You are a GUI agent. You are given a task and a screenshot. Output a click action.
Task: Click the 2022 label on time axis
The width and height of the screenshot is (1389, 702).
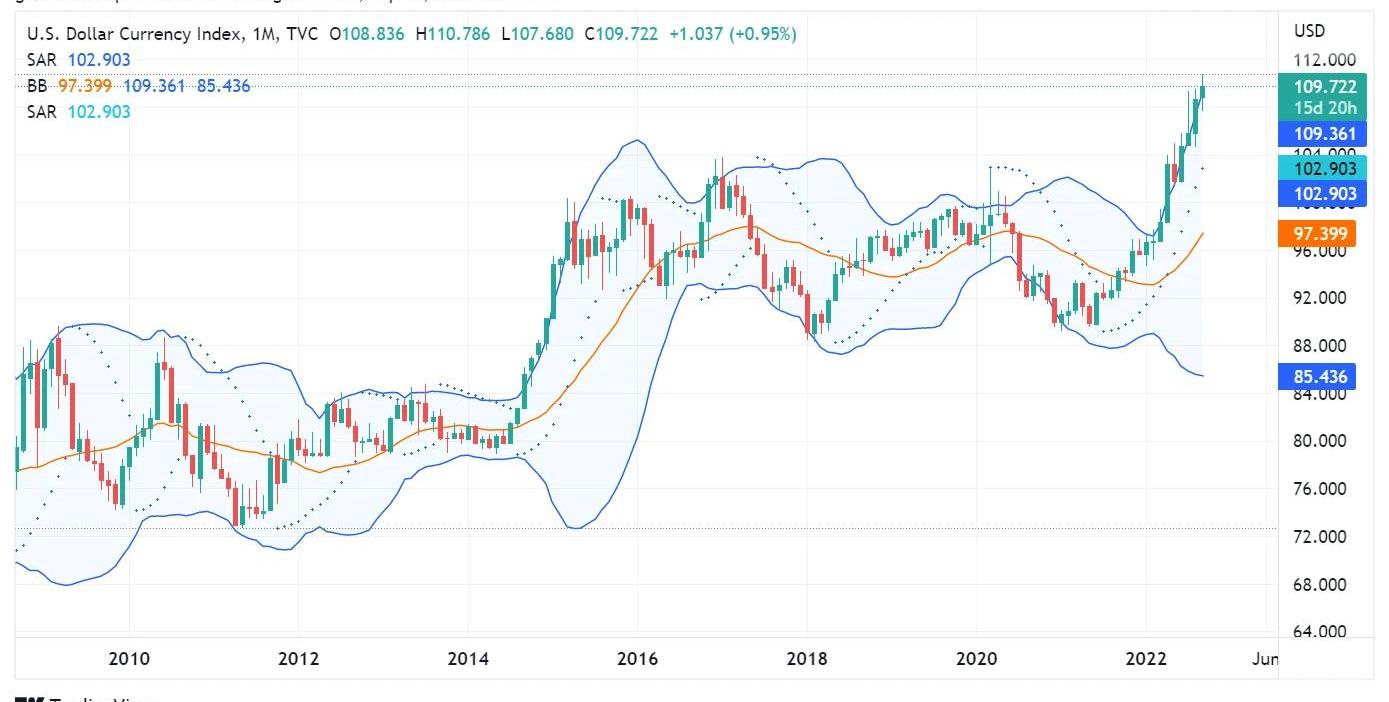[x=1146, y=658]
